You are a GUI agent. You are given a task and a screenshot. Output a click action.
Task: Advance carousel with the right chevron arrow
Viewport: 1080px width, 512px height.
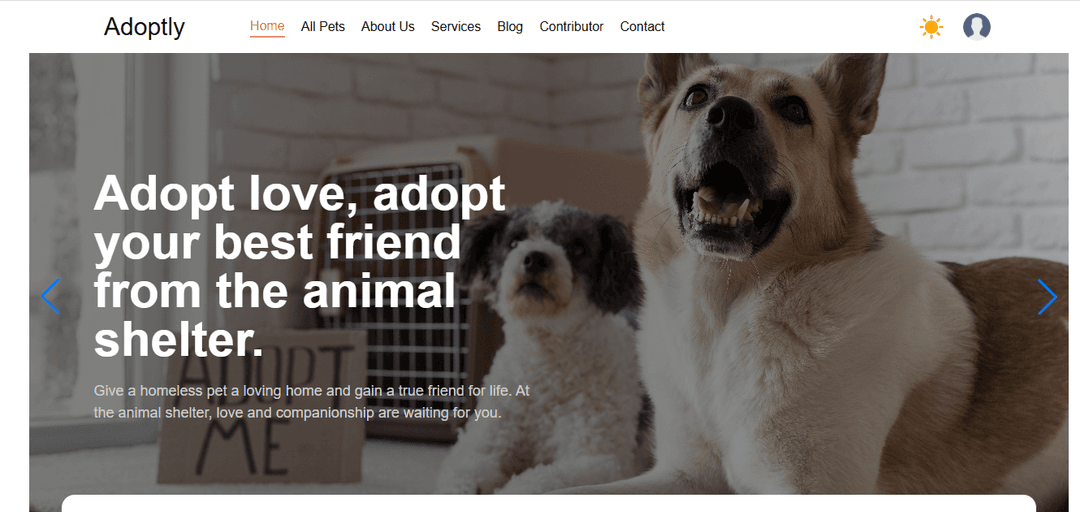click(x=1047, y=296)
